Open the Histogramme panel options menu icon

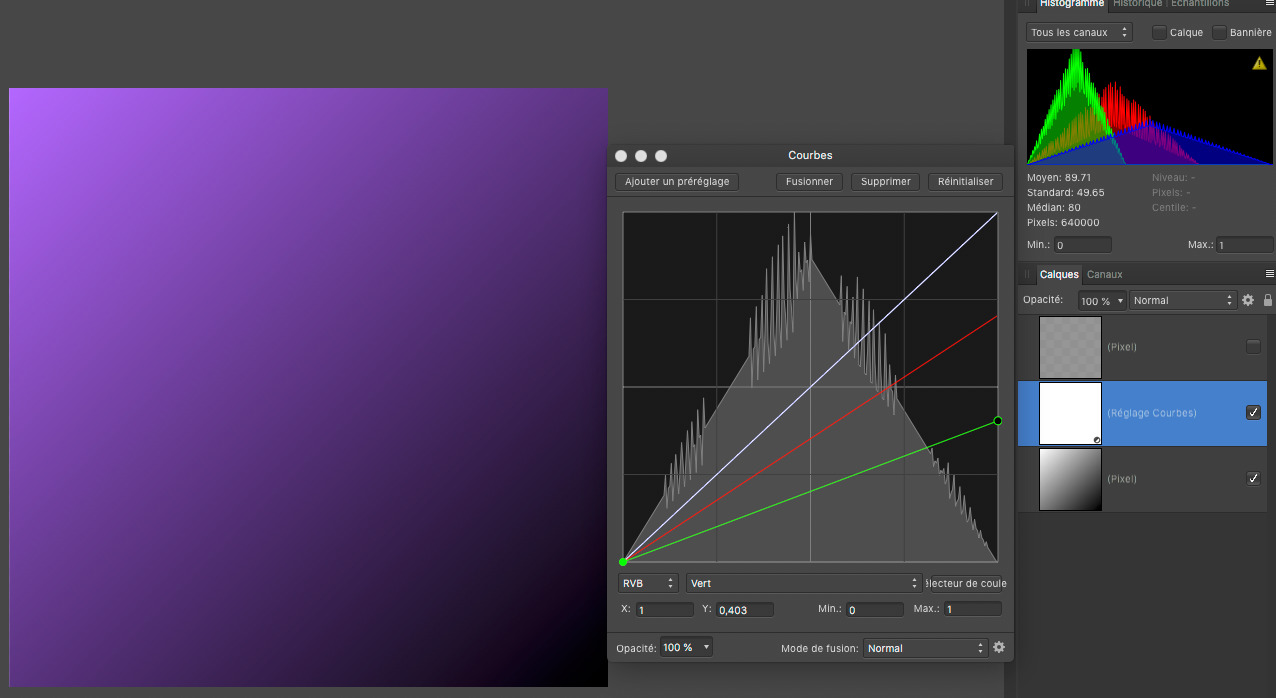[x=1270, y=4]
